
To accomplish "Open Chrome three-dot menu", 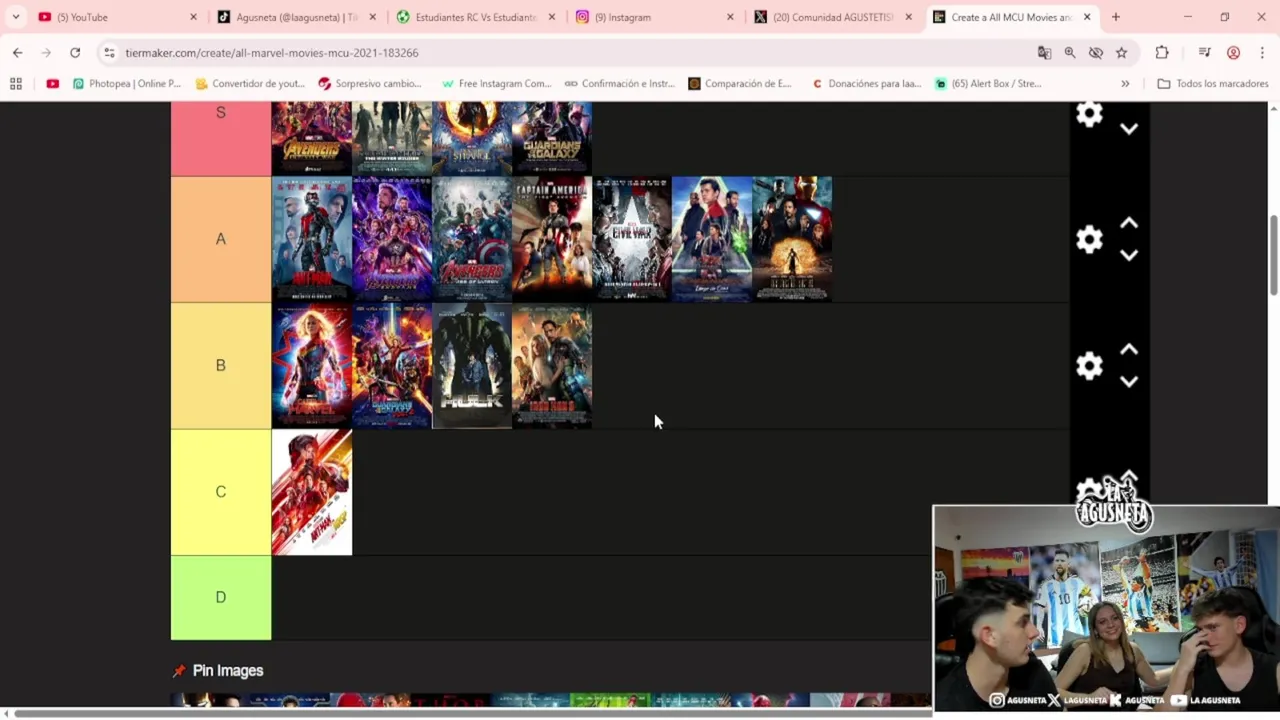I will pos(1262,53).
